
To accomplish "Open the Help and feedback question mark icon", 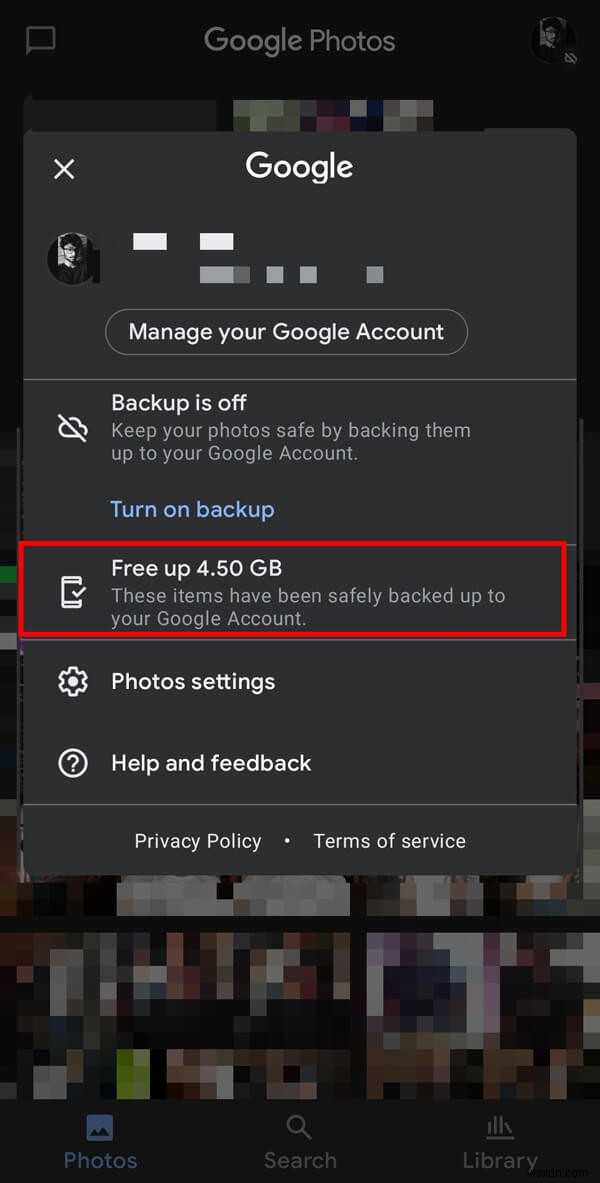I will pyautogui.click(x=73, y=763).
